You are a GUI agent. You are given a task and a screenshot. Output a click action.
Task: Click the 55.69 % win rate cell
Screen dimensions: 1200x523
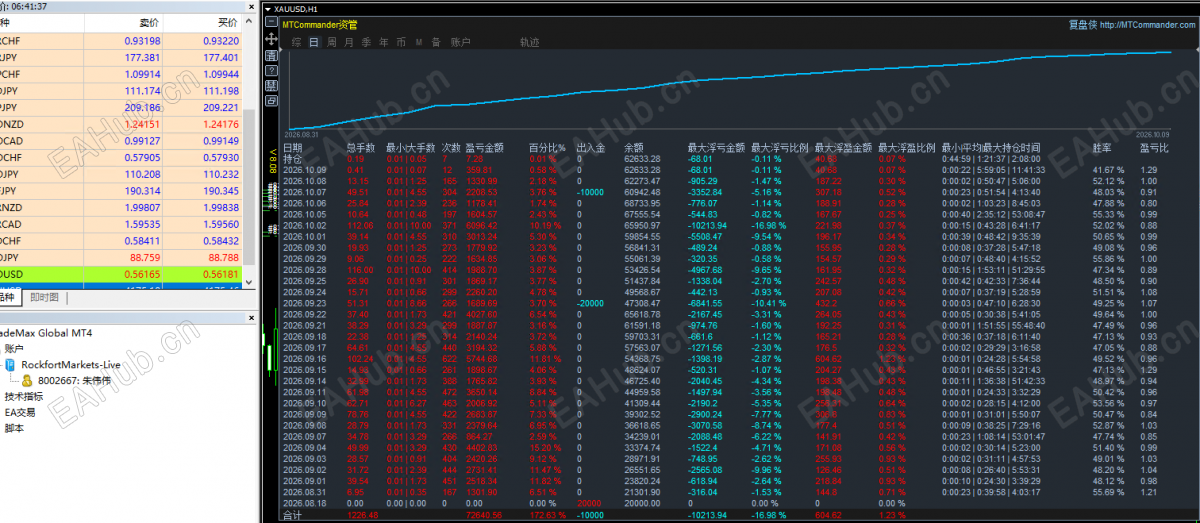[1108, 490]
